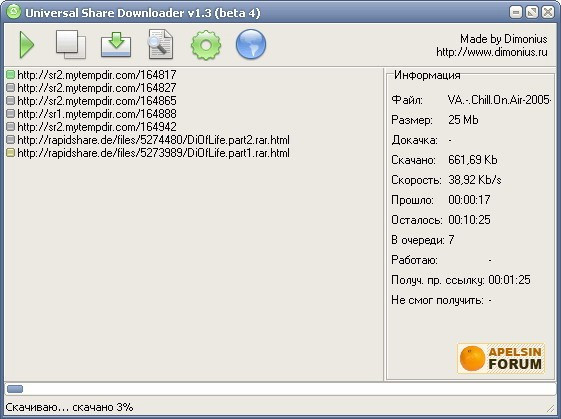The width and height of the screenshot is (561, 419).
Task: Minimize the Universal Share Downloader window
Action: tap(516, 13)
